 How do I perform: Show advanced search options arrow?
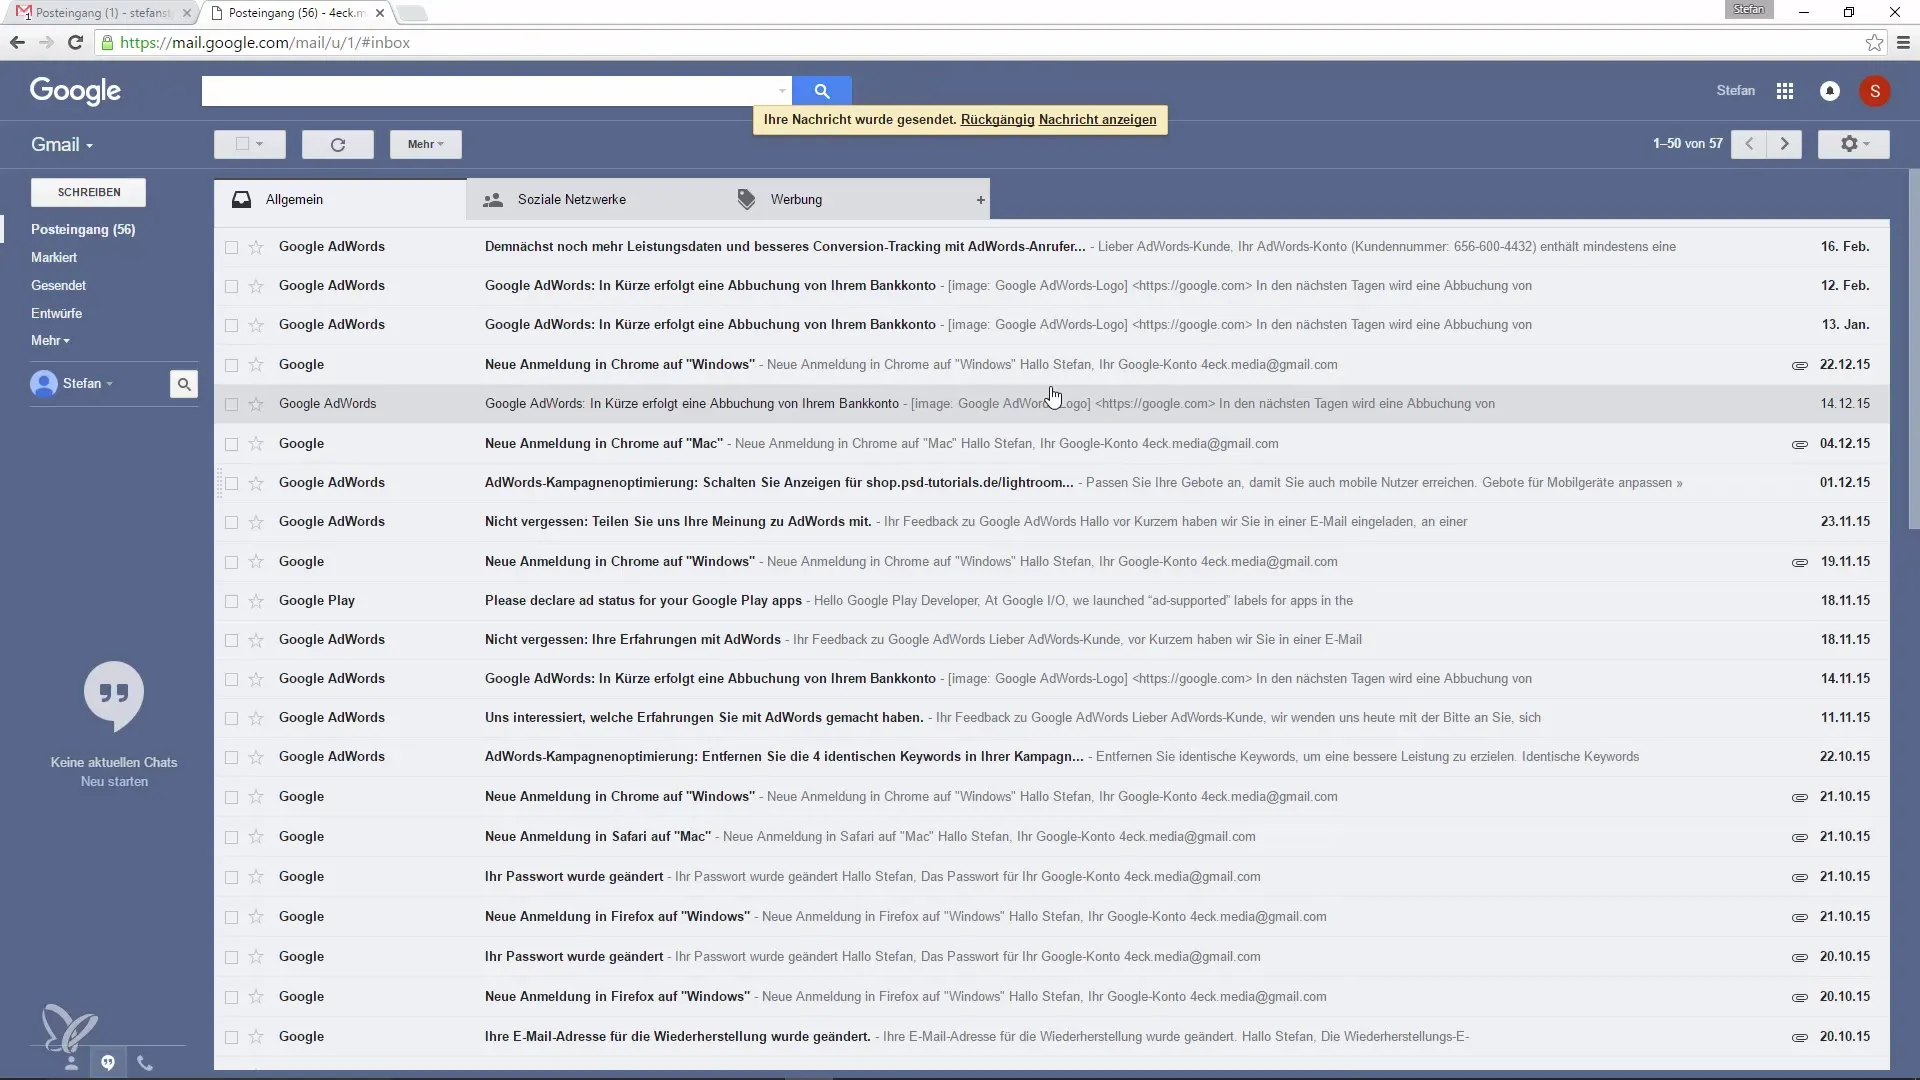(x=782, y=91)
